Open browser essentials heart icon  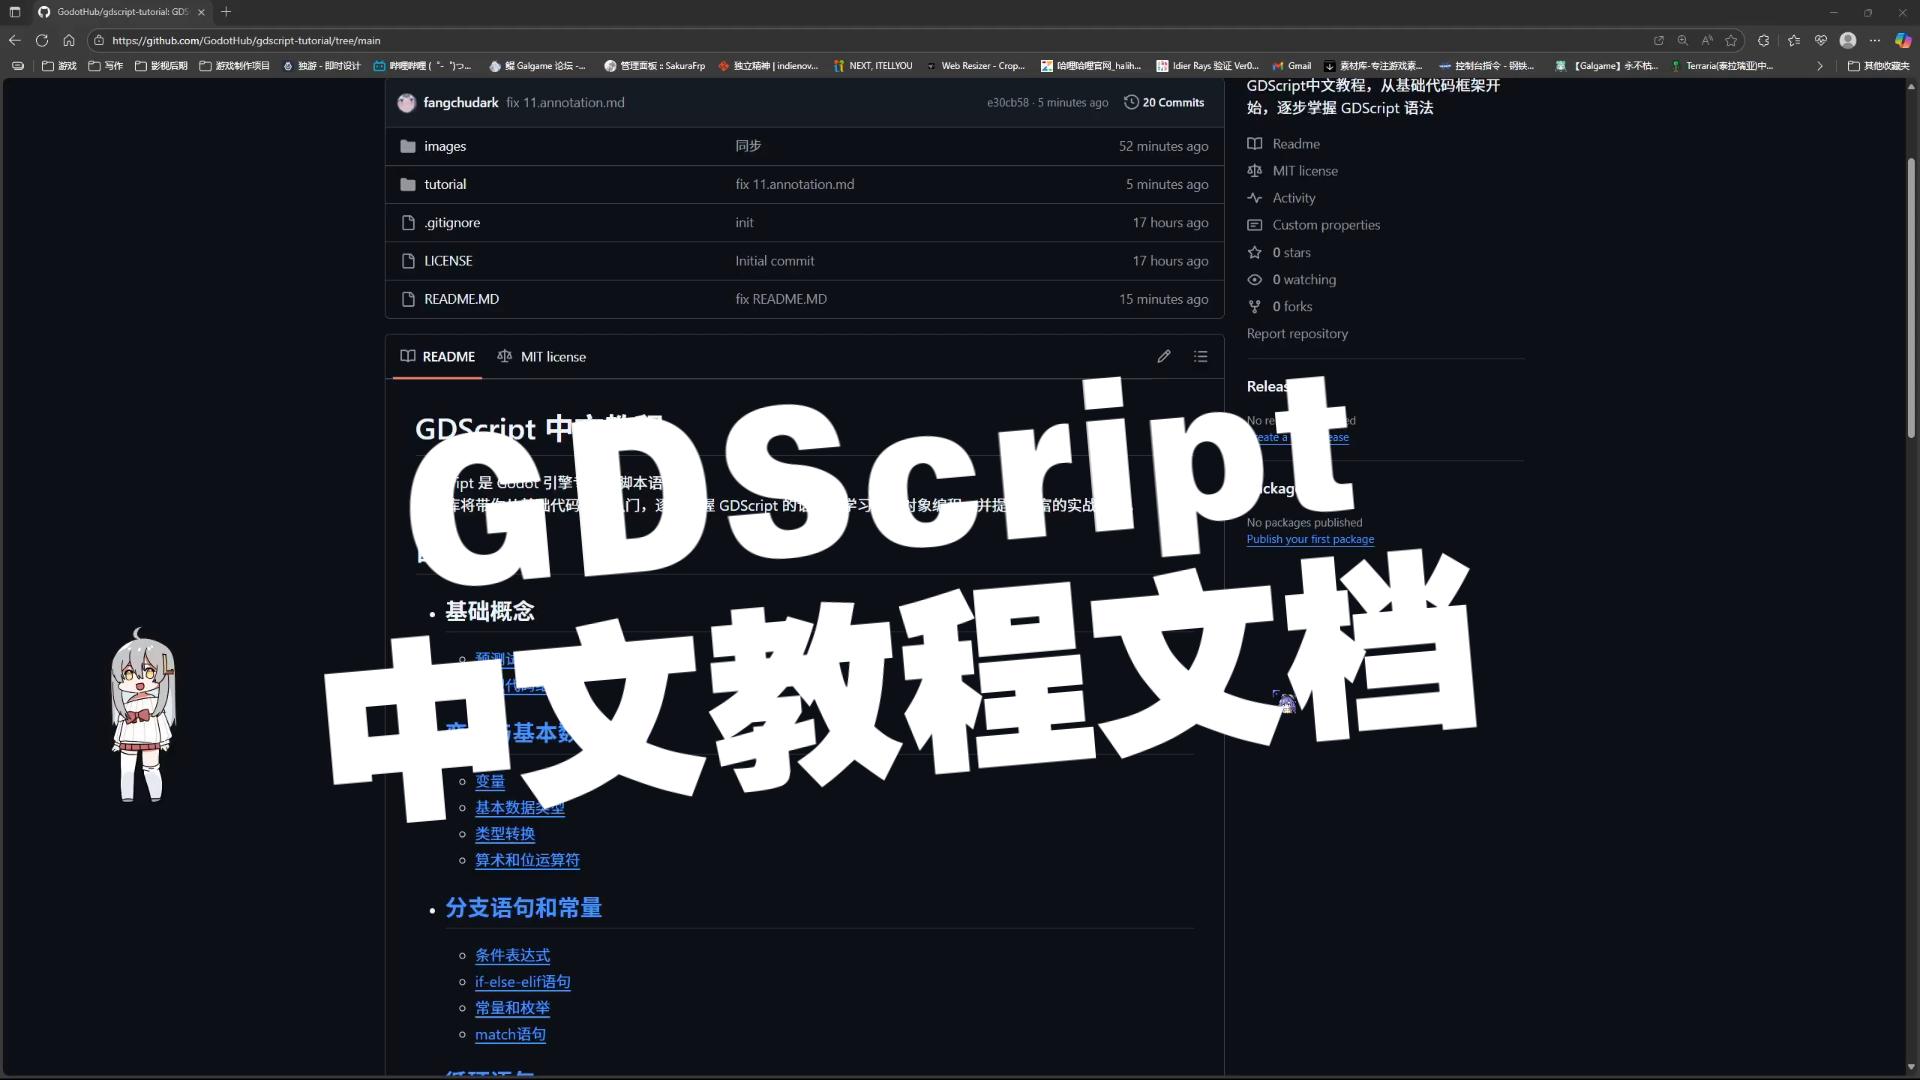(x=1821, y=41)
